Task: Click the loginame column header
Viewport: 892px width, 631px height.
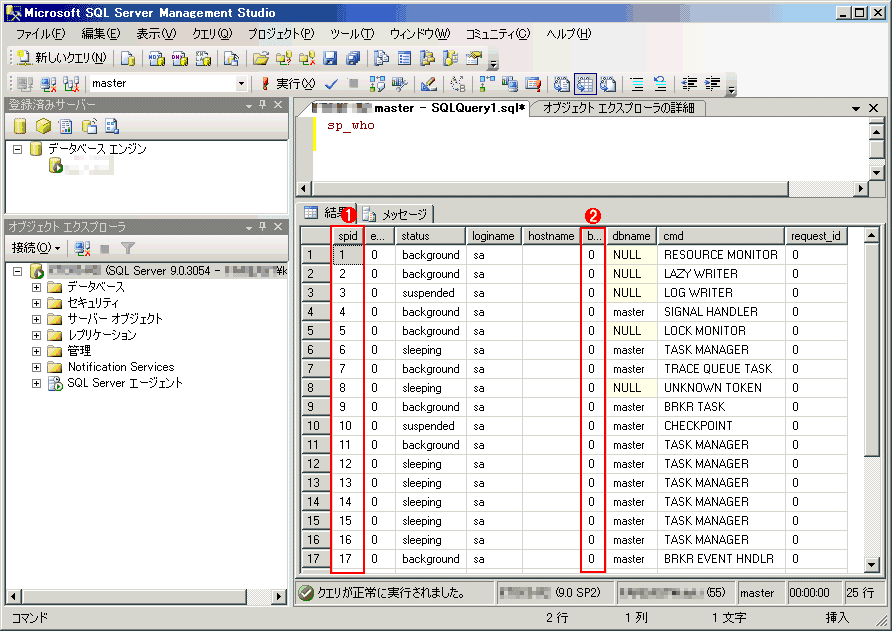Action: click(493, 236)
